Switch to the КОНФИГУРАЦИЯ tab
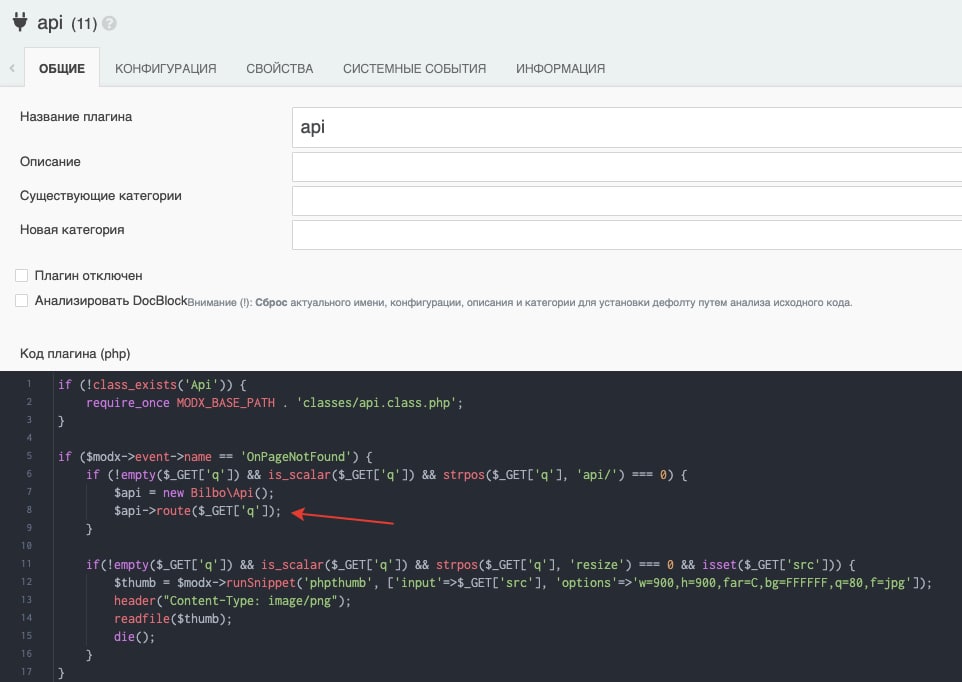 (166, 68)
